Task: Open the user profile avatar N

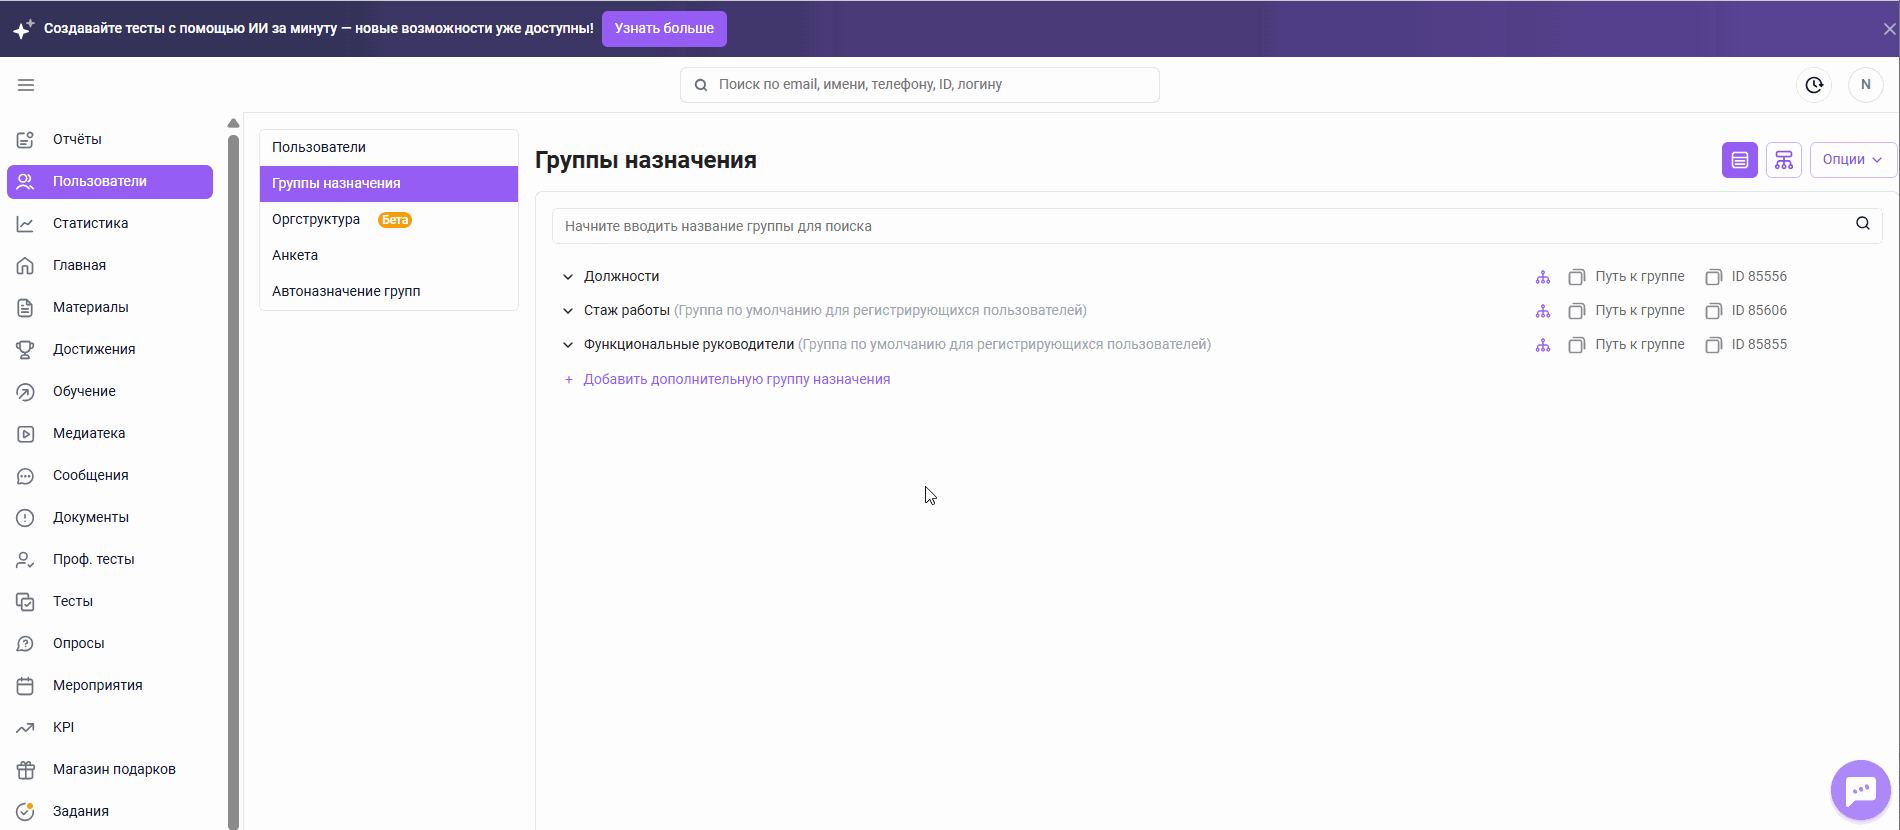Action: [x=1865, y=85]
